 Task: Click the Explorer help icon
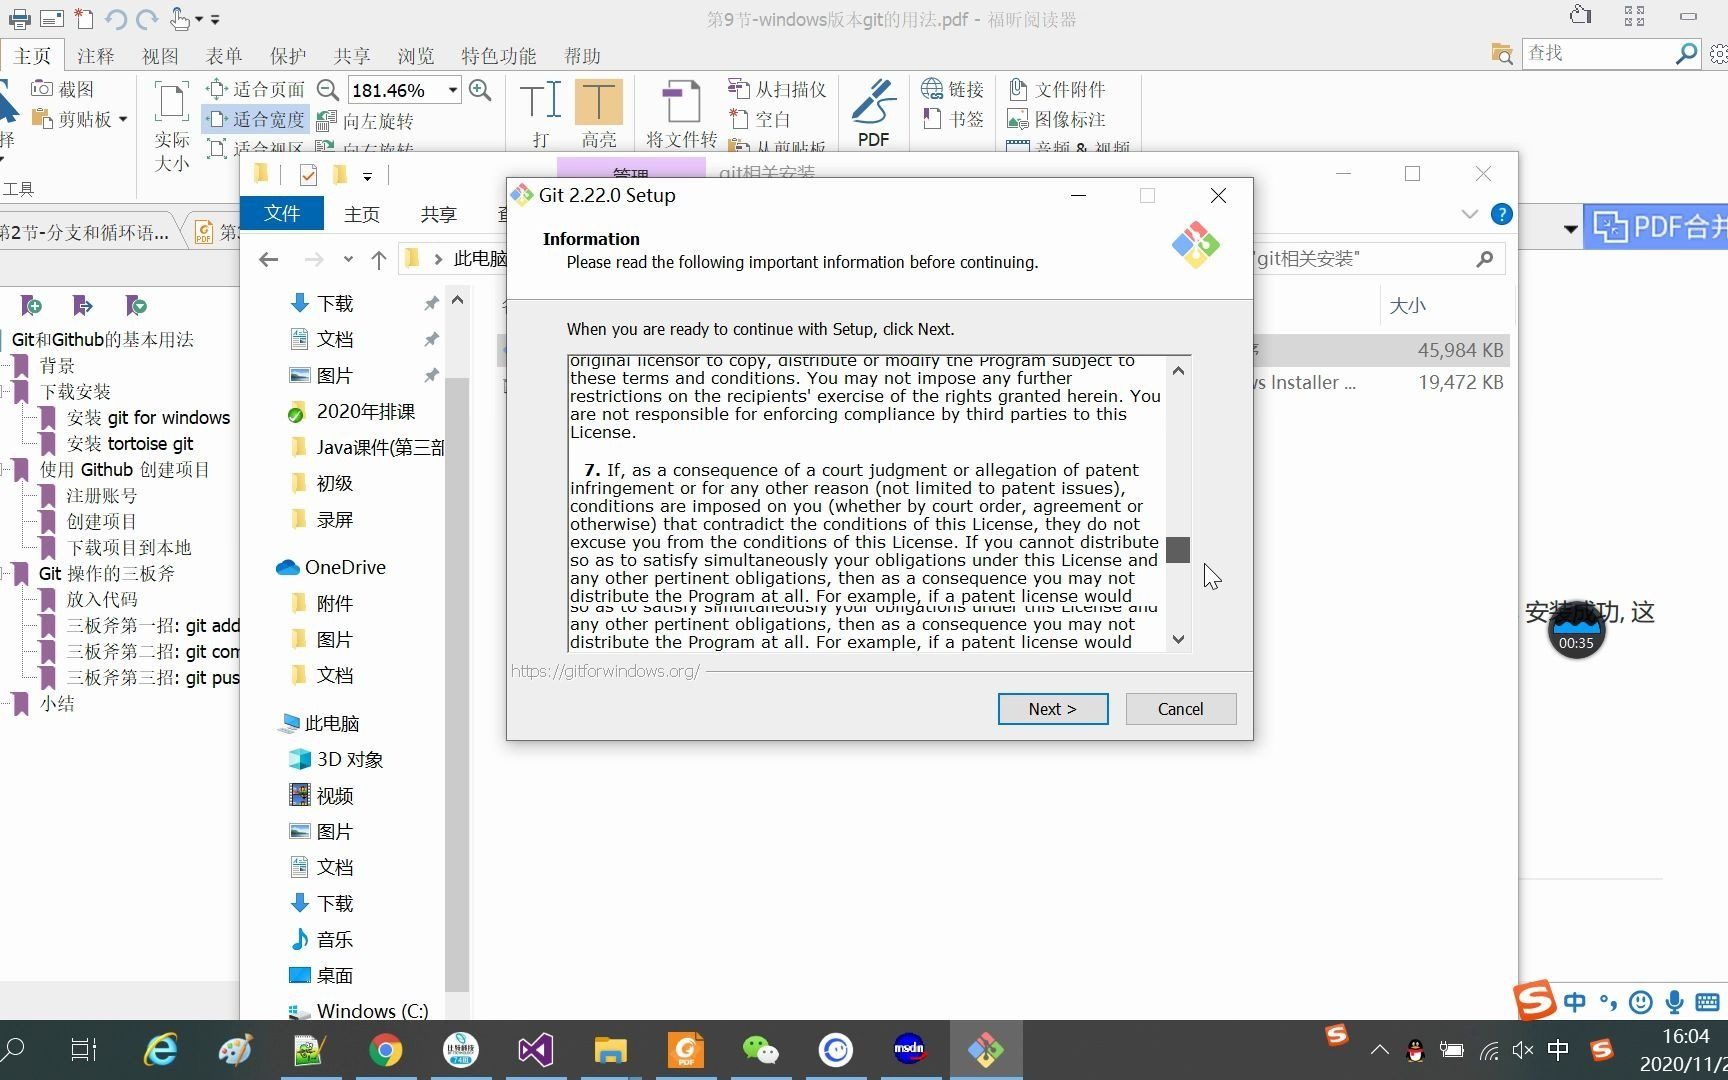1501,214
